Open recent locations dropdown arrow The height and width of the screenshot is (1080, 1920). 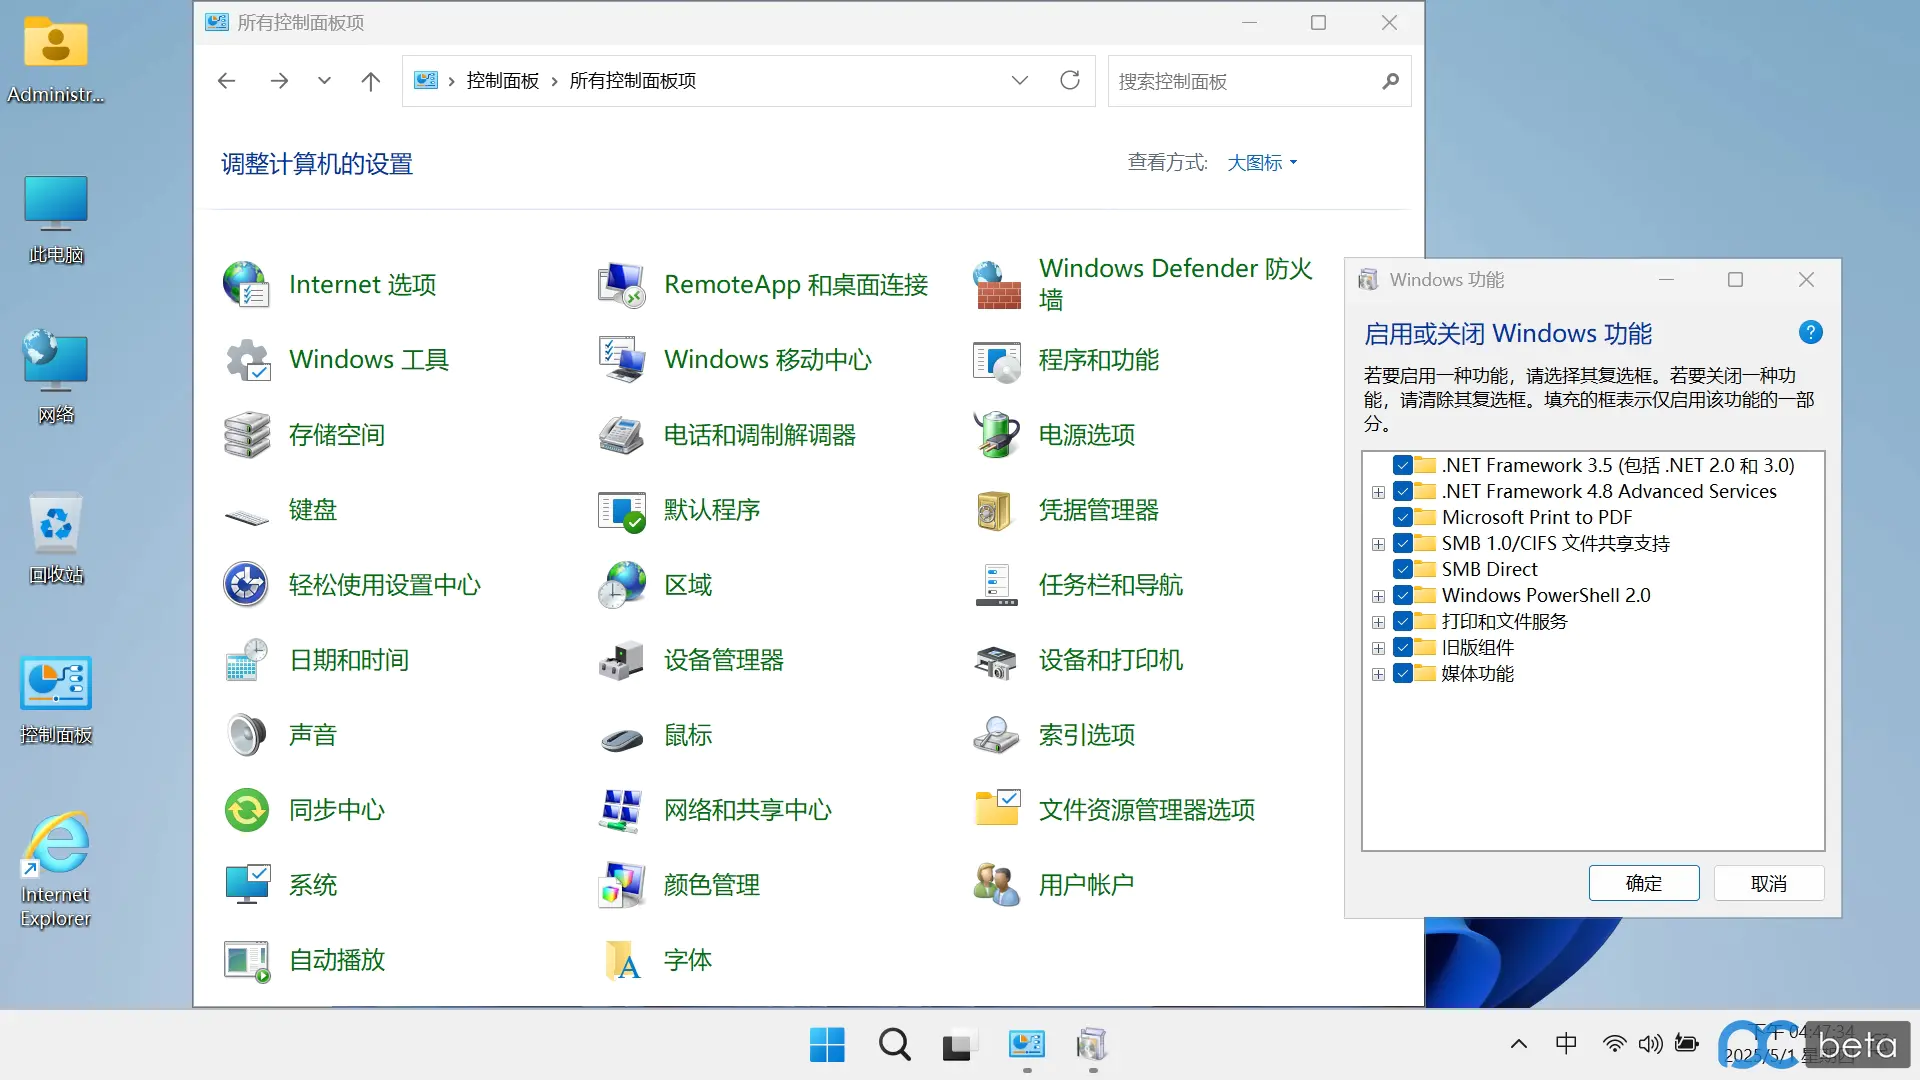tap(324, 80)
